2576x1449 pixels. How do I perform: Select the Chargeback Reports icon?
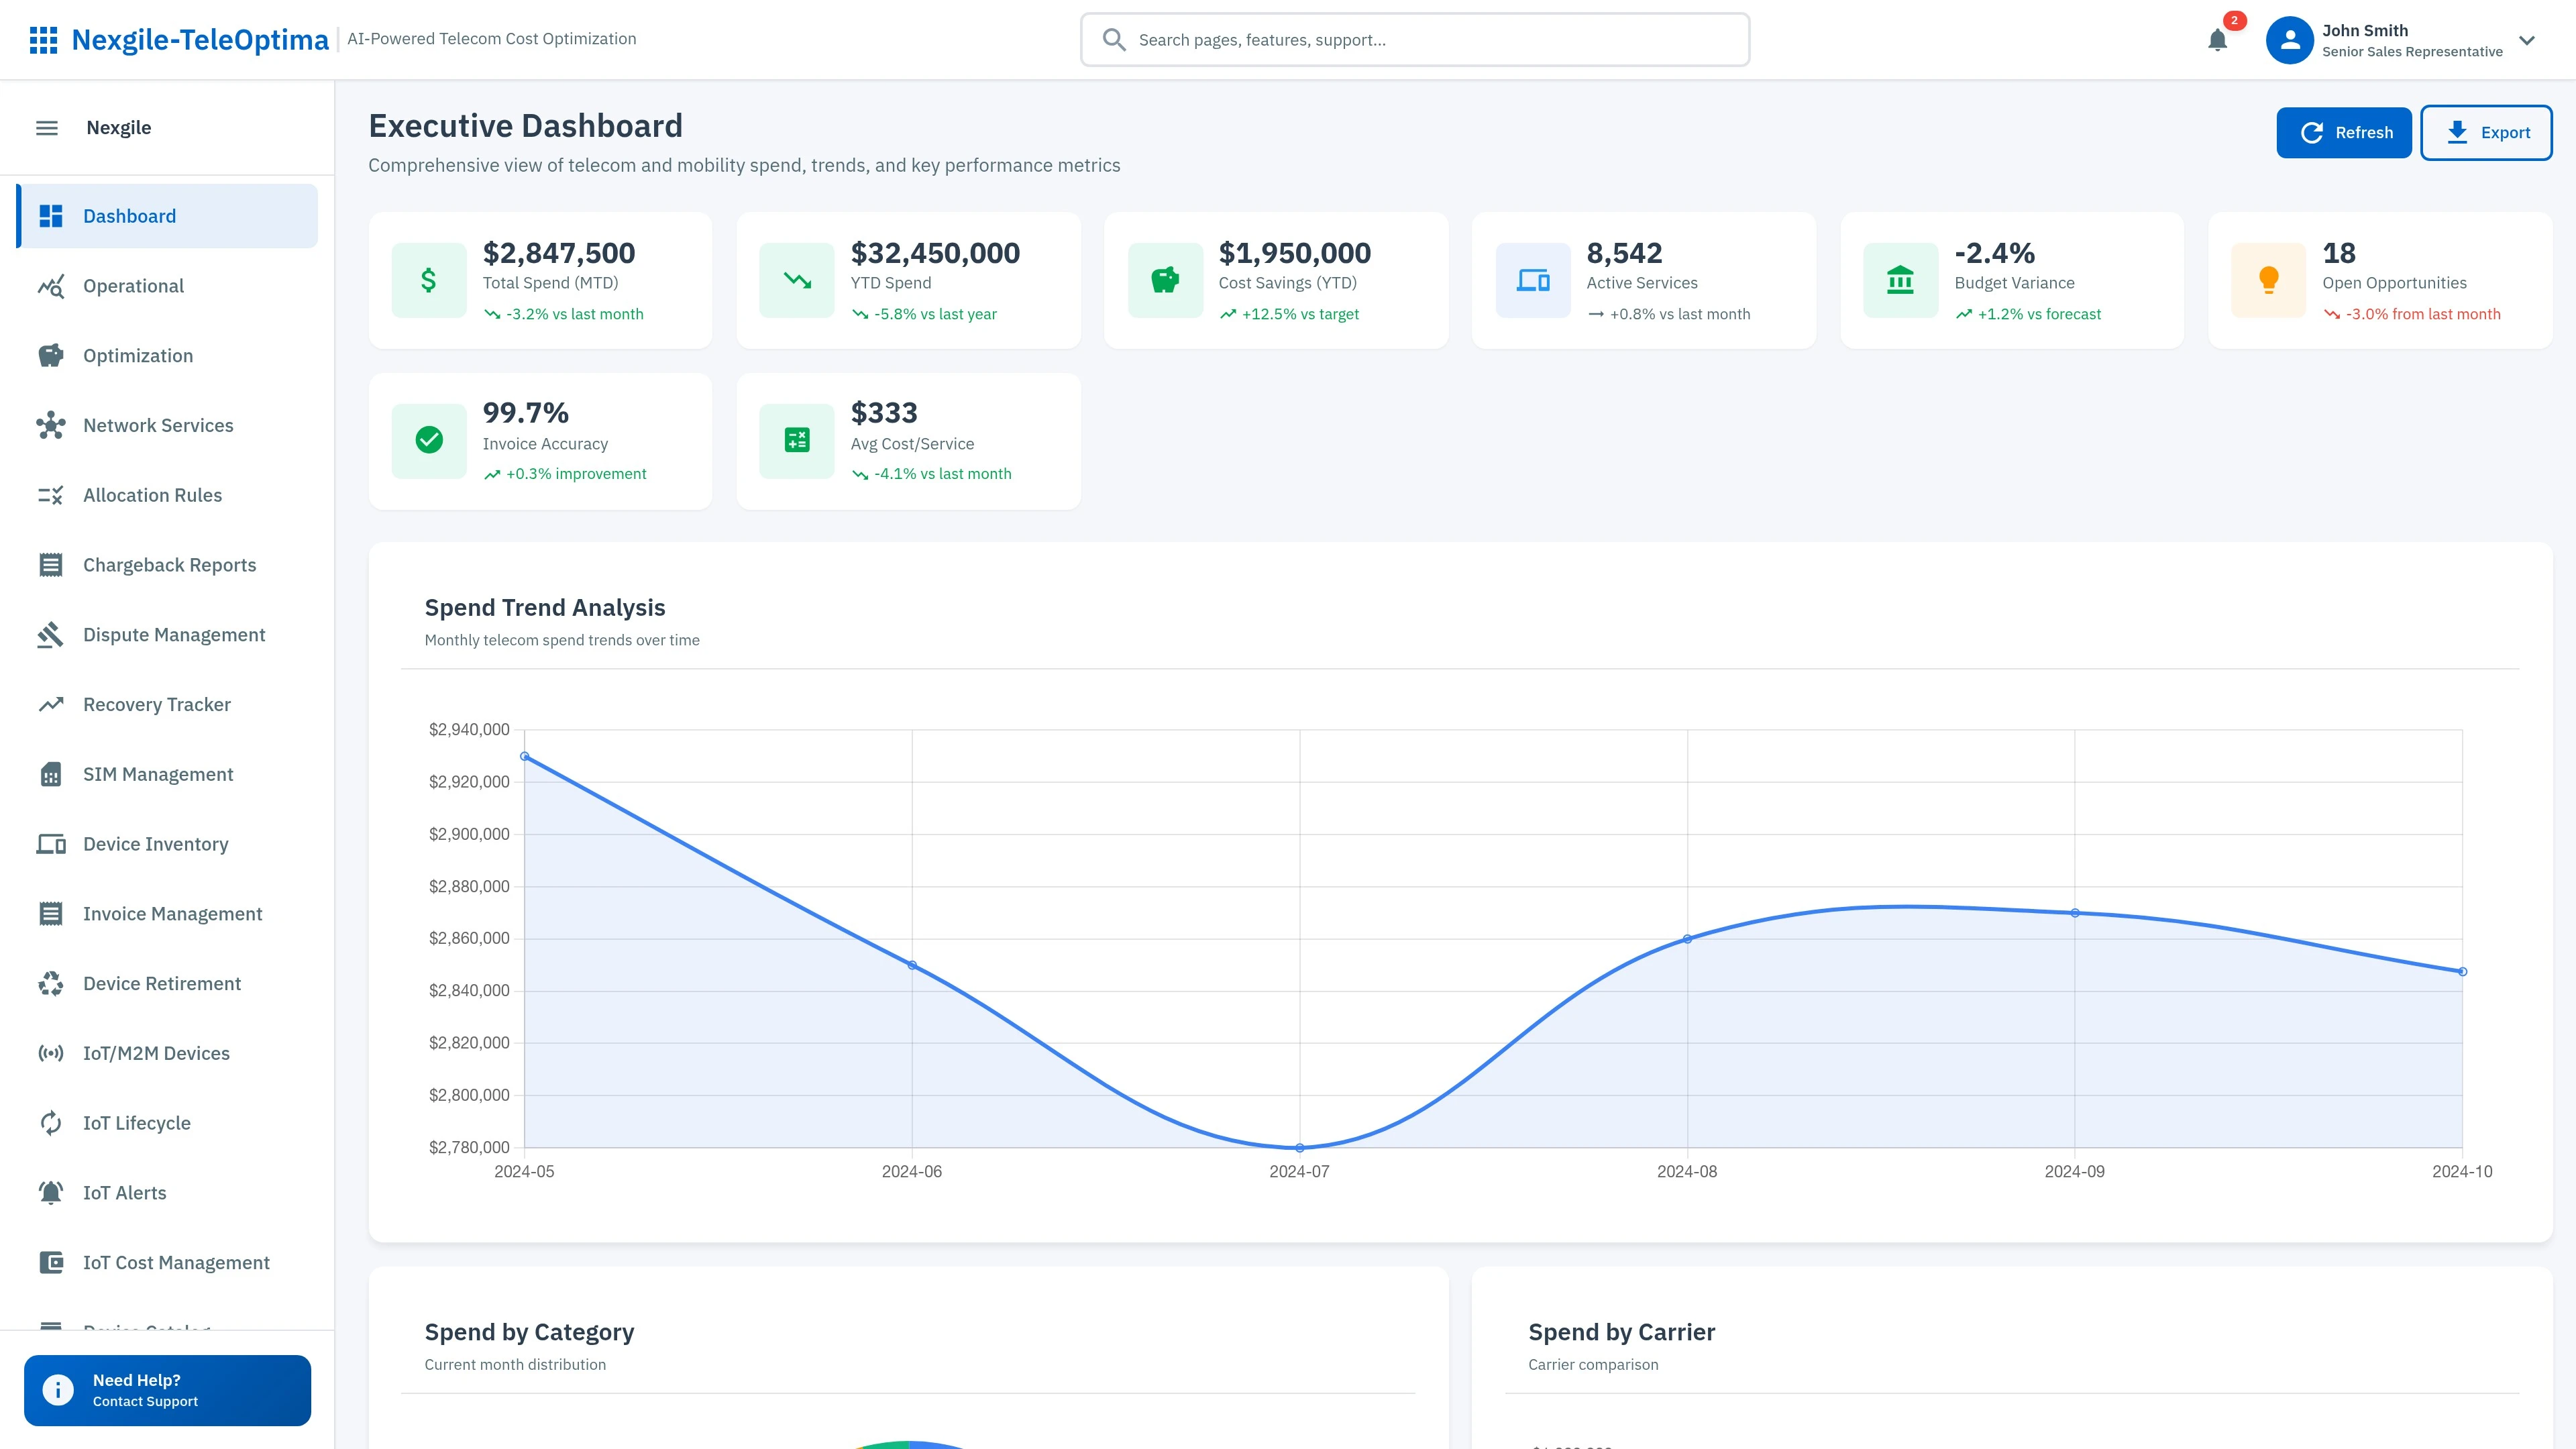point(51,564)
